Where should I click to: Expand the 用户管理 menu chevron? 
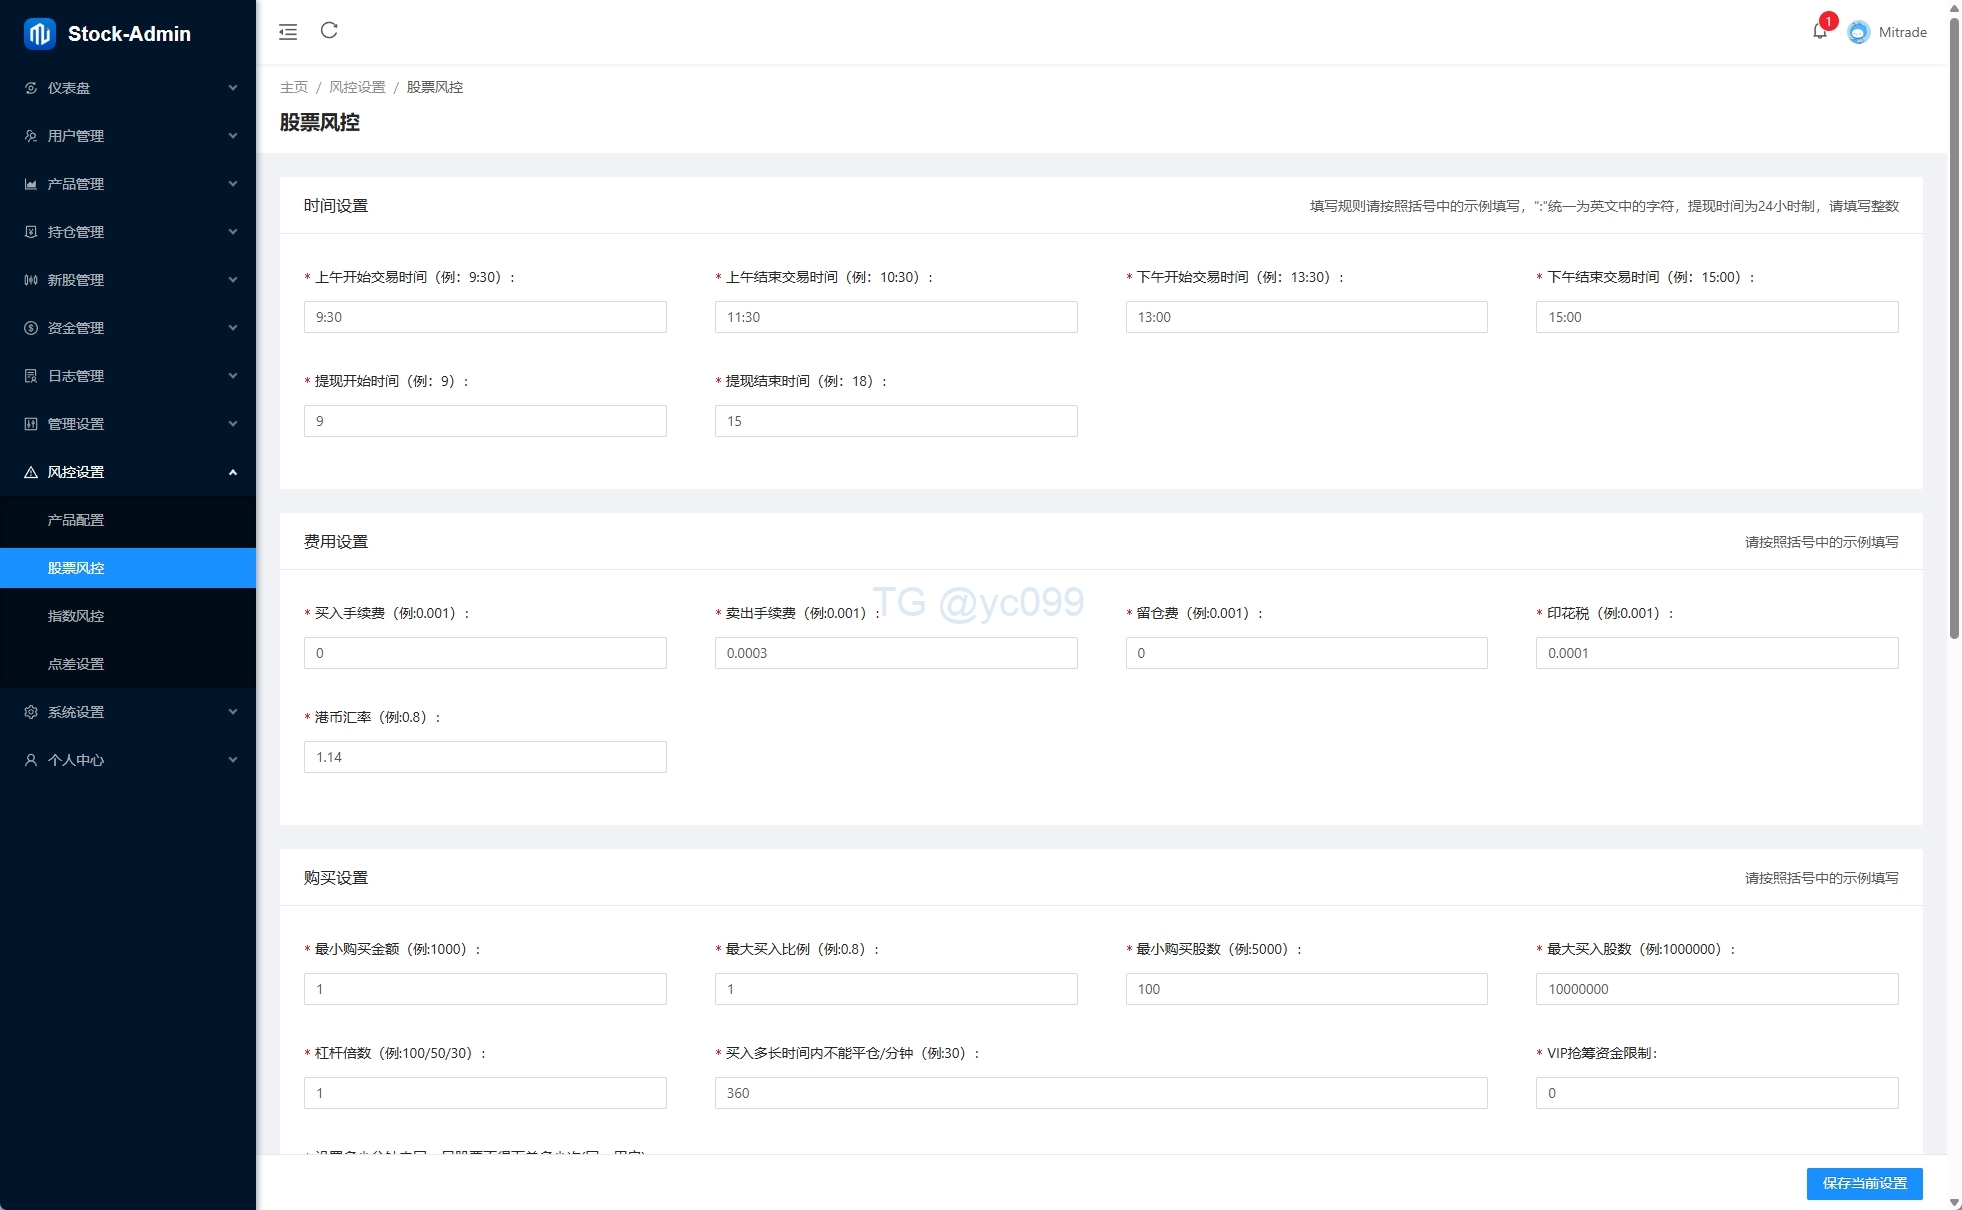coord(233,136)
